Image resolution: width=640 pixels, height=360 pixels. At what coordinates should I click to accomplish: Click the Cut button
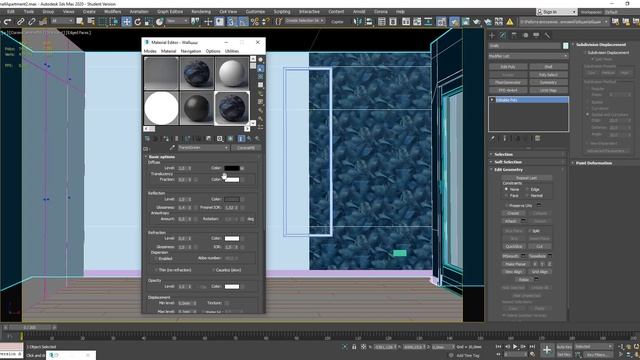pyautogui.click(x=540, y=246)
